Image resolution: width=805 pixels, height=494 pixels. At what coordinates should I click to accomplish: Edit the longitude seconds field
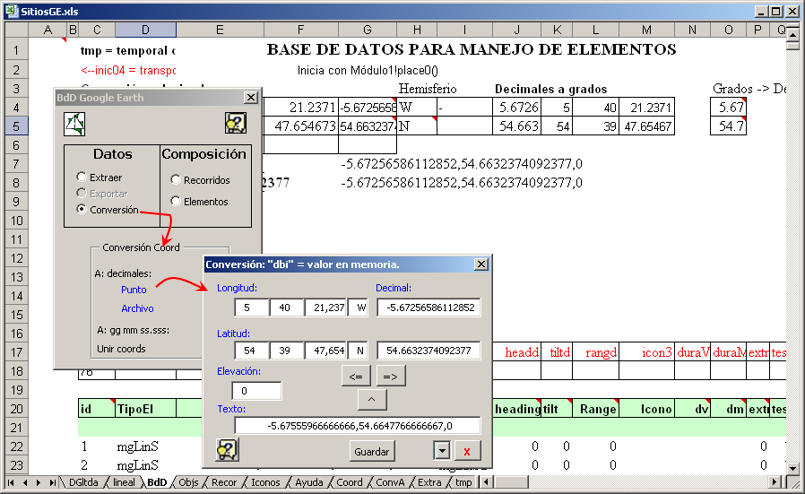[325, 308]
